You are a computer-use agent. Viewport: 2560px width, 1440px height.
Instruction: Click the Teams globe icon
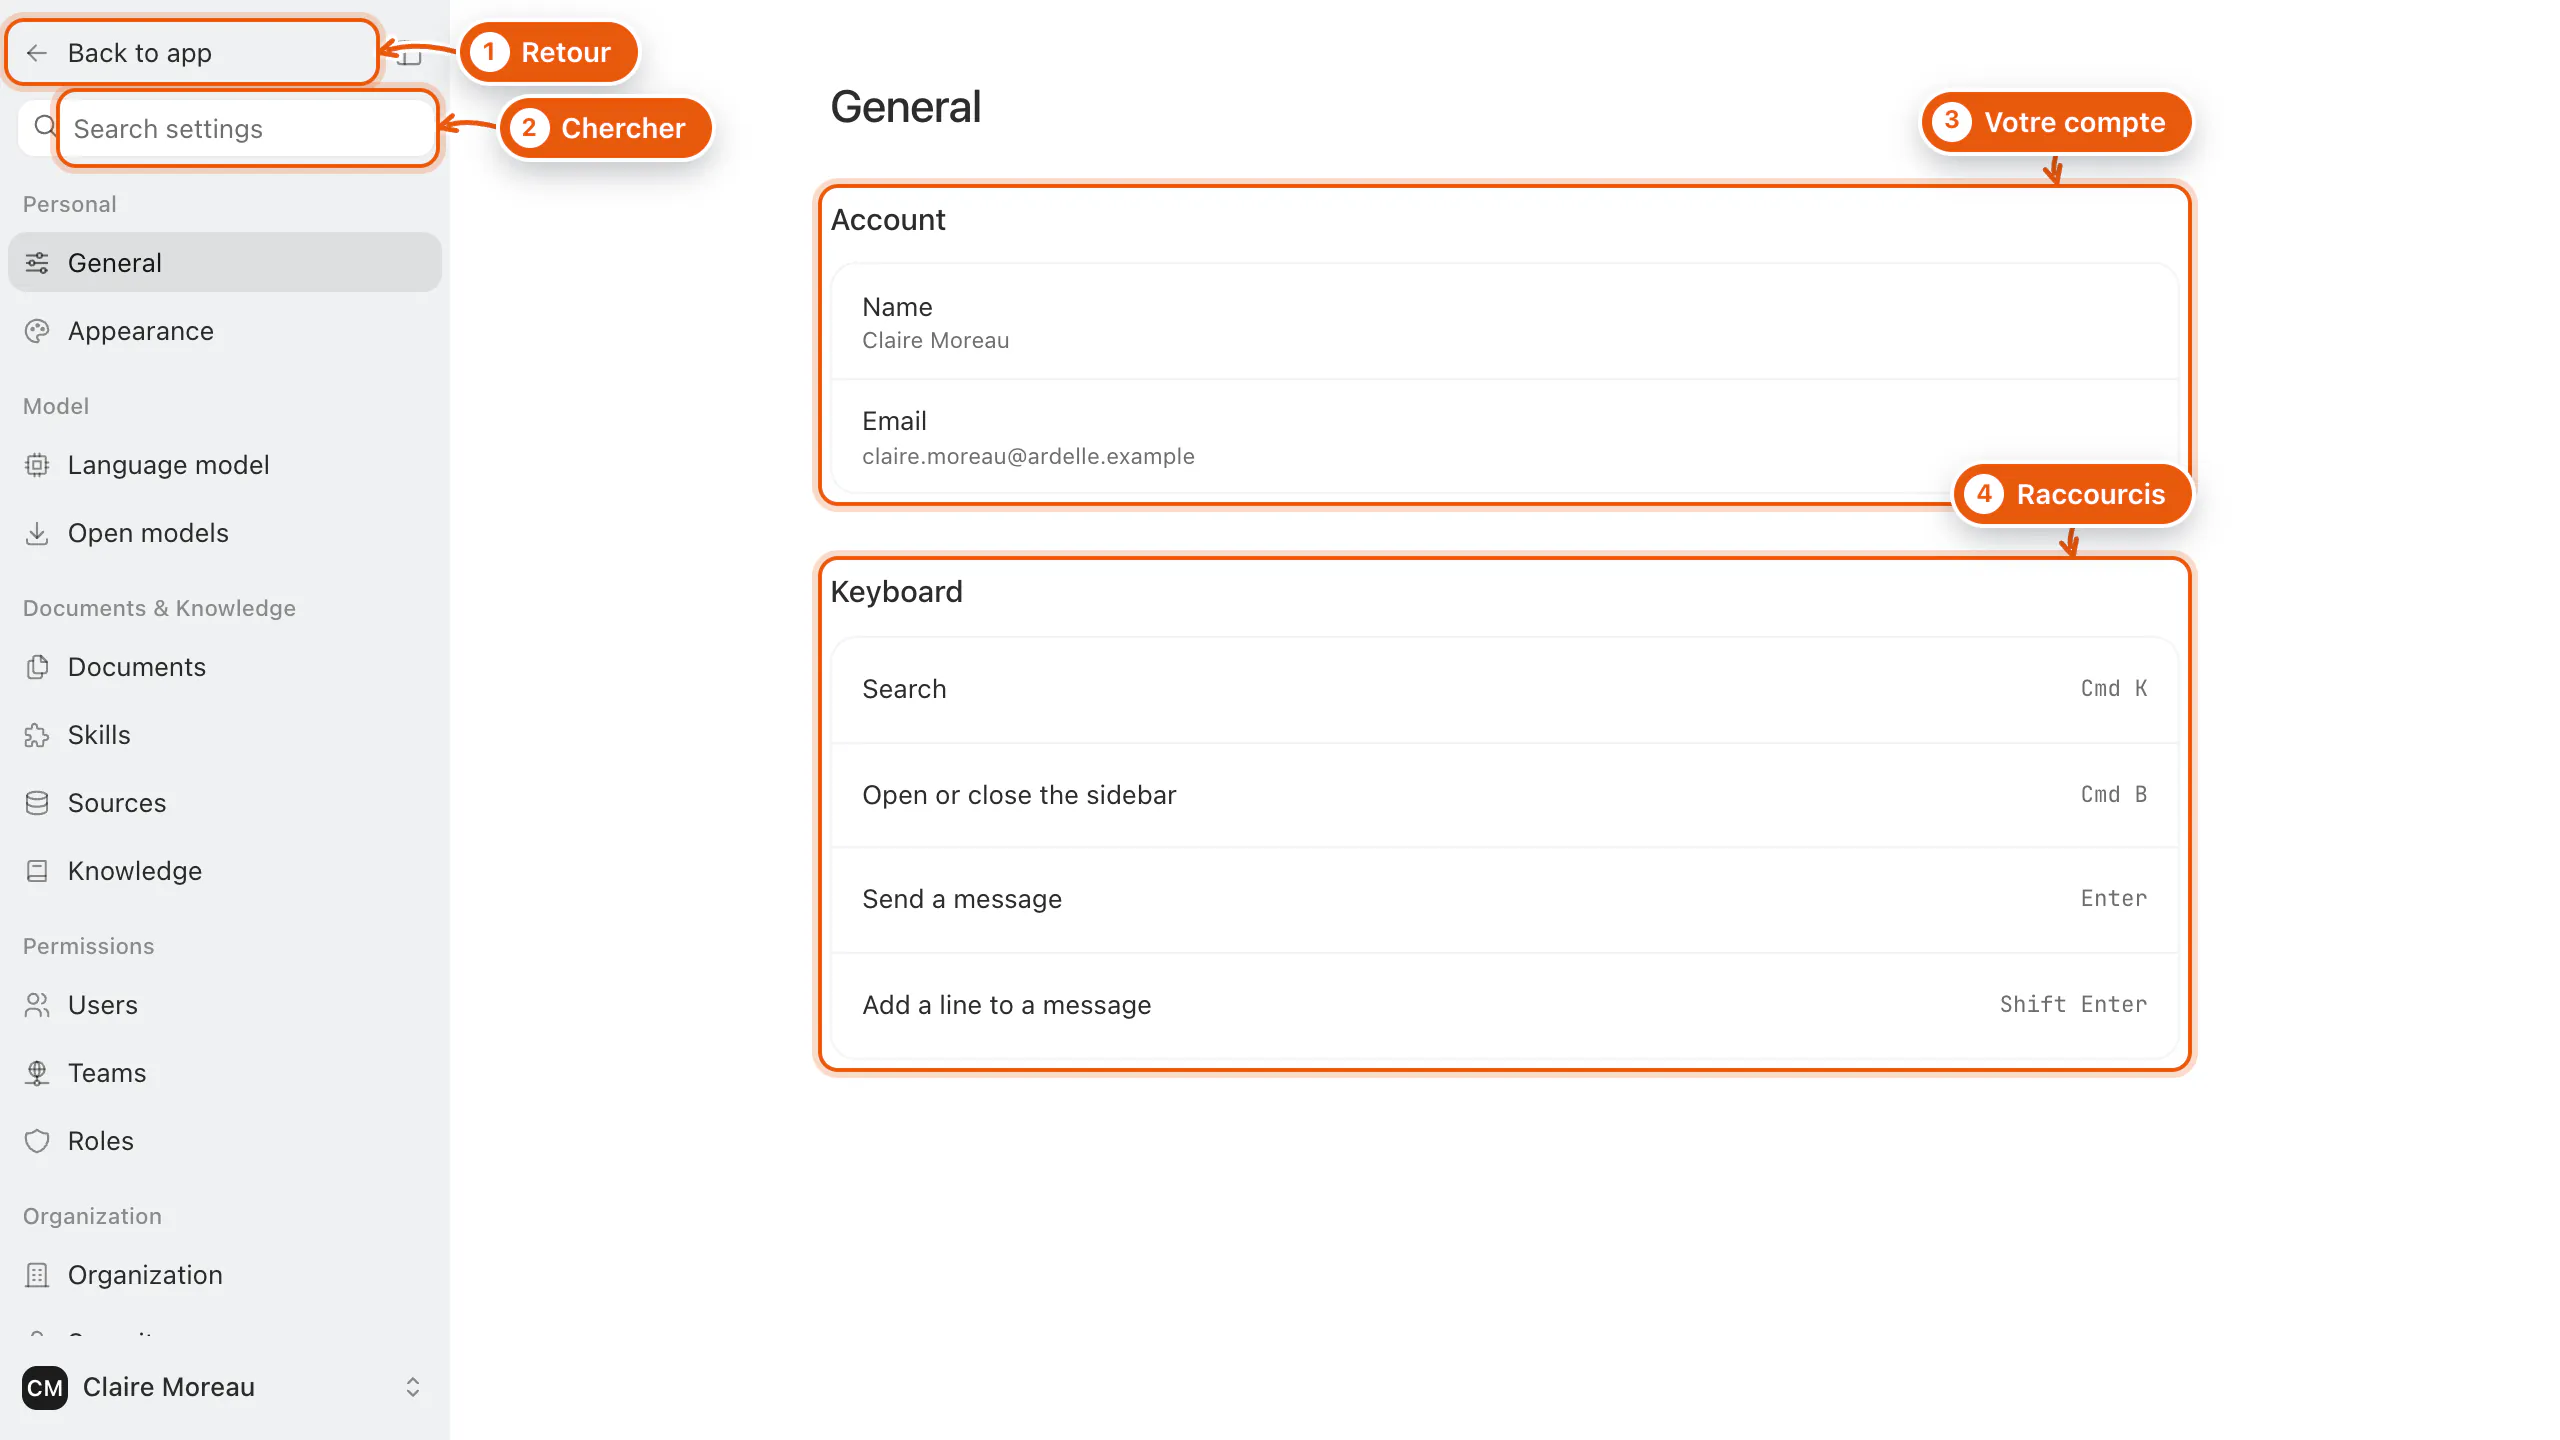(x=37, y=1073)
